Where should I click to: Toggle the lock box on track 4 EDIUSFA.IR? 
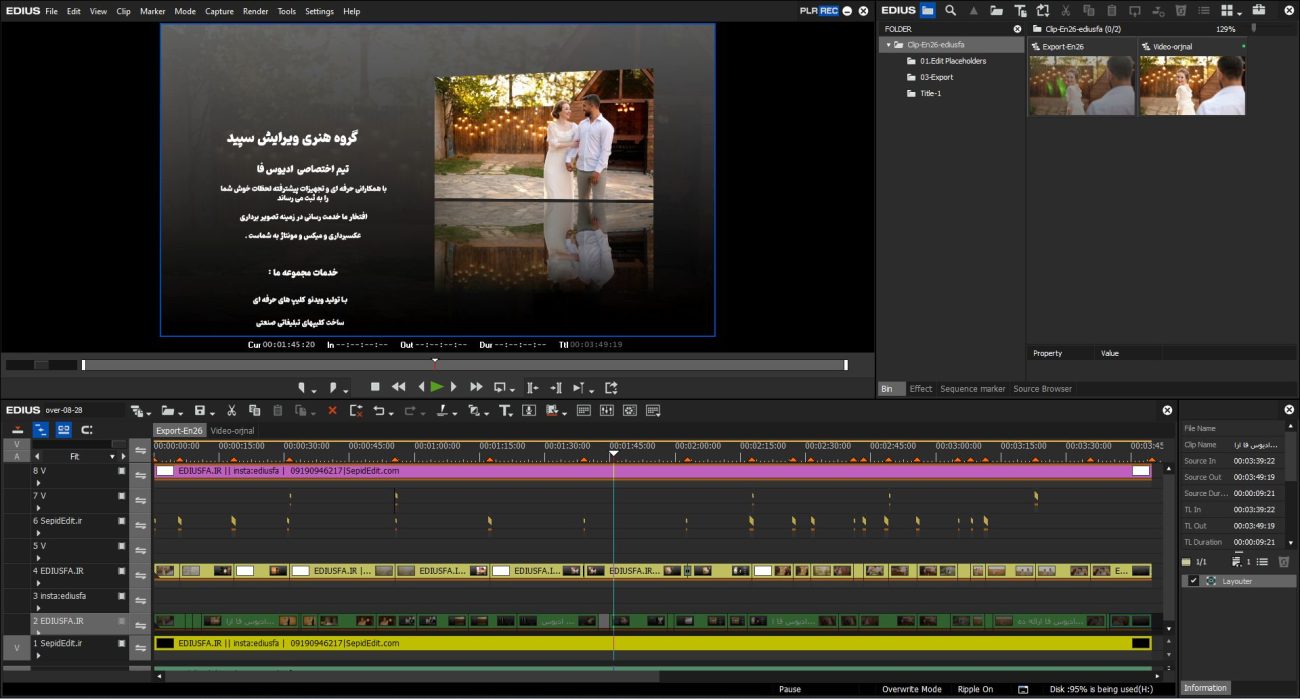pyautogui.click(x=122, y=570)
